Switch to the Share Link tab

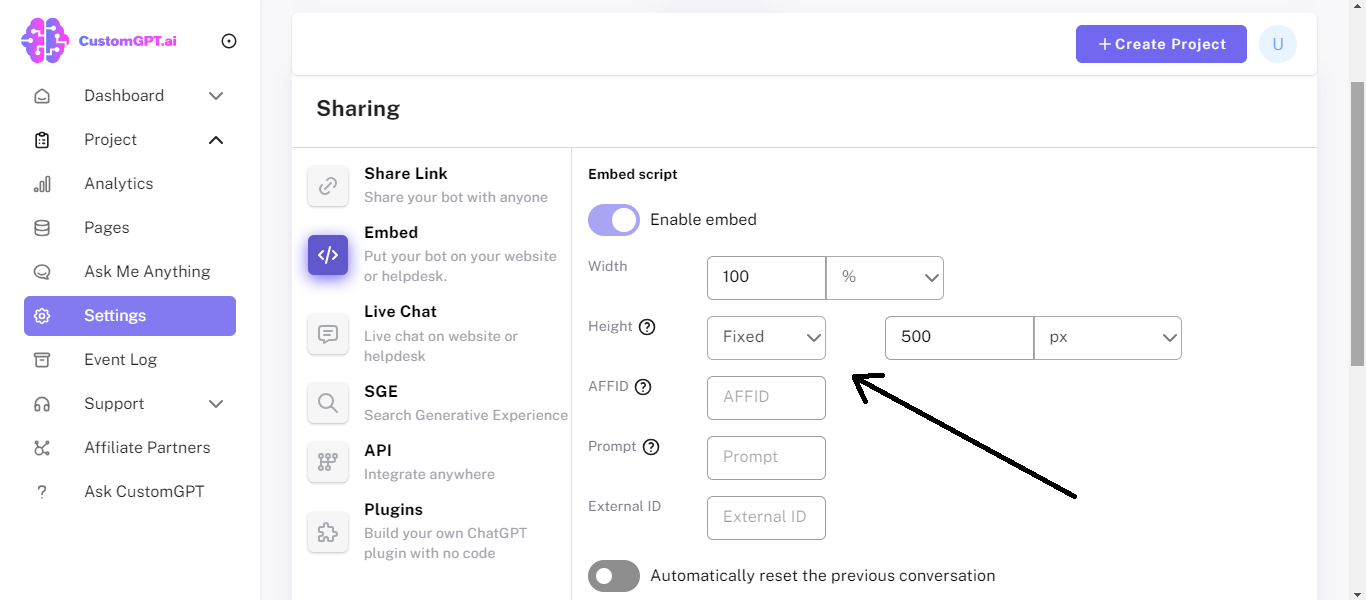click(x=405, y=173)
